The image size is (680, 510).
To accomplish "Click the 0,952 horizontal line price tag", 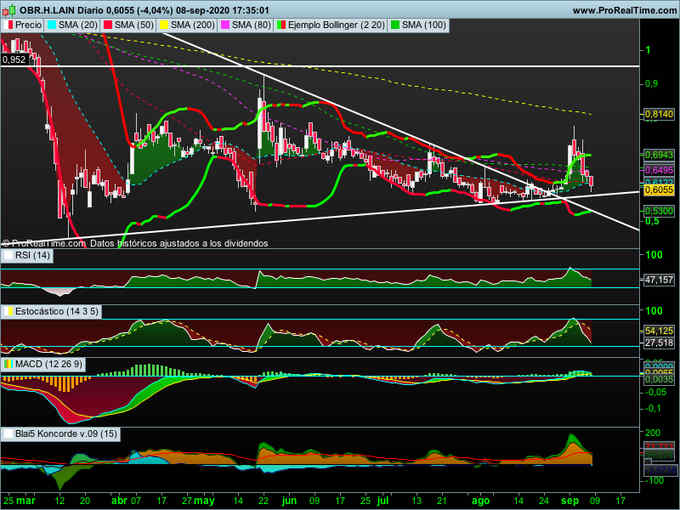I will (14, 60).
